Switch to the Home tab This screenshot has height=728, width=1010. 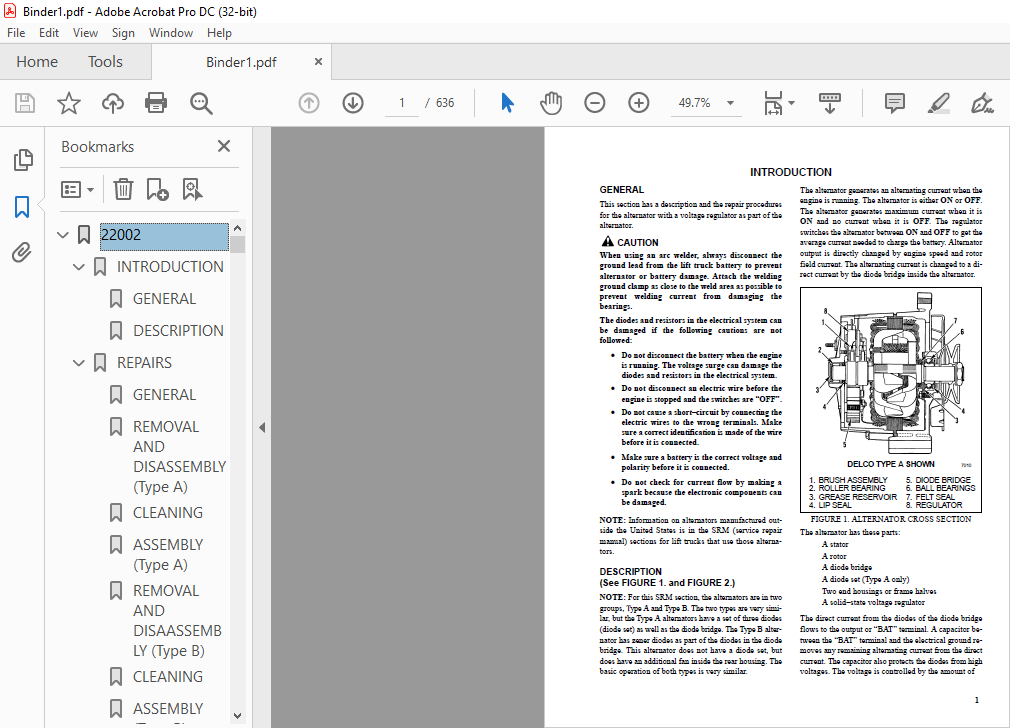[x=37, y=62]
